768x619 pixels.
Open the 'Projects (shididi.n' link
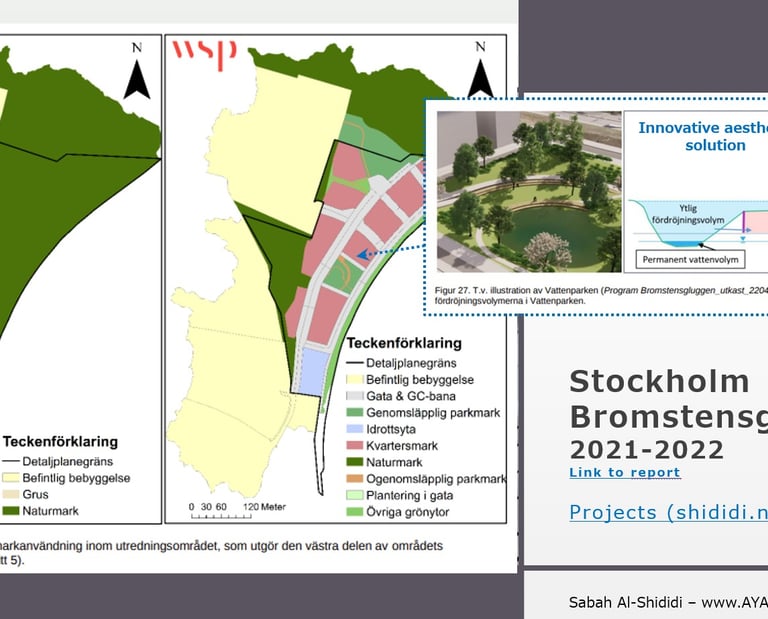coord(669,512)
